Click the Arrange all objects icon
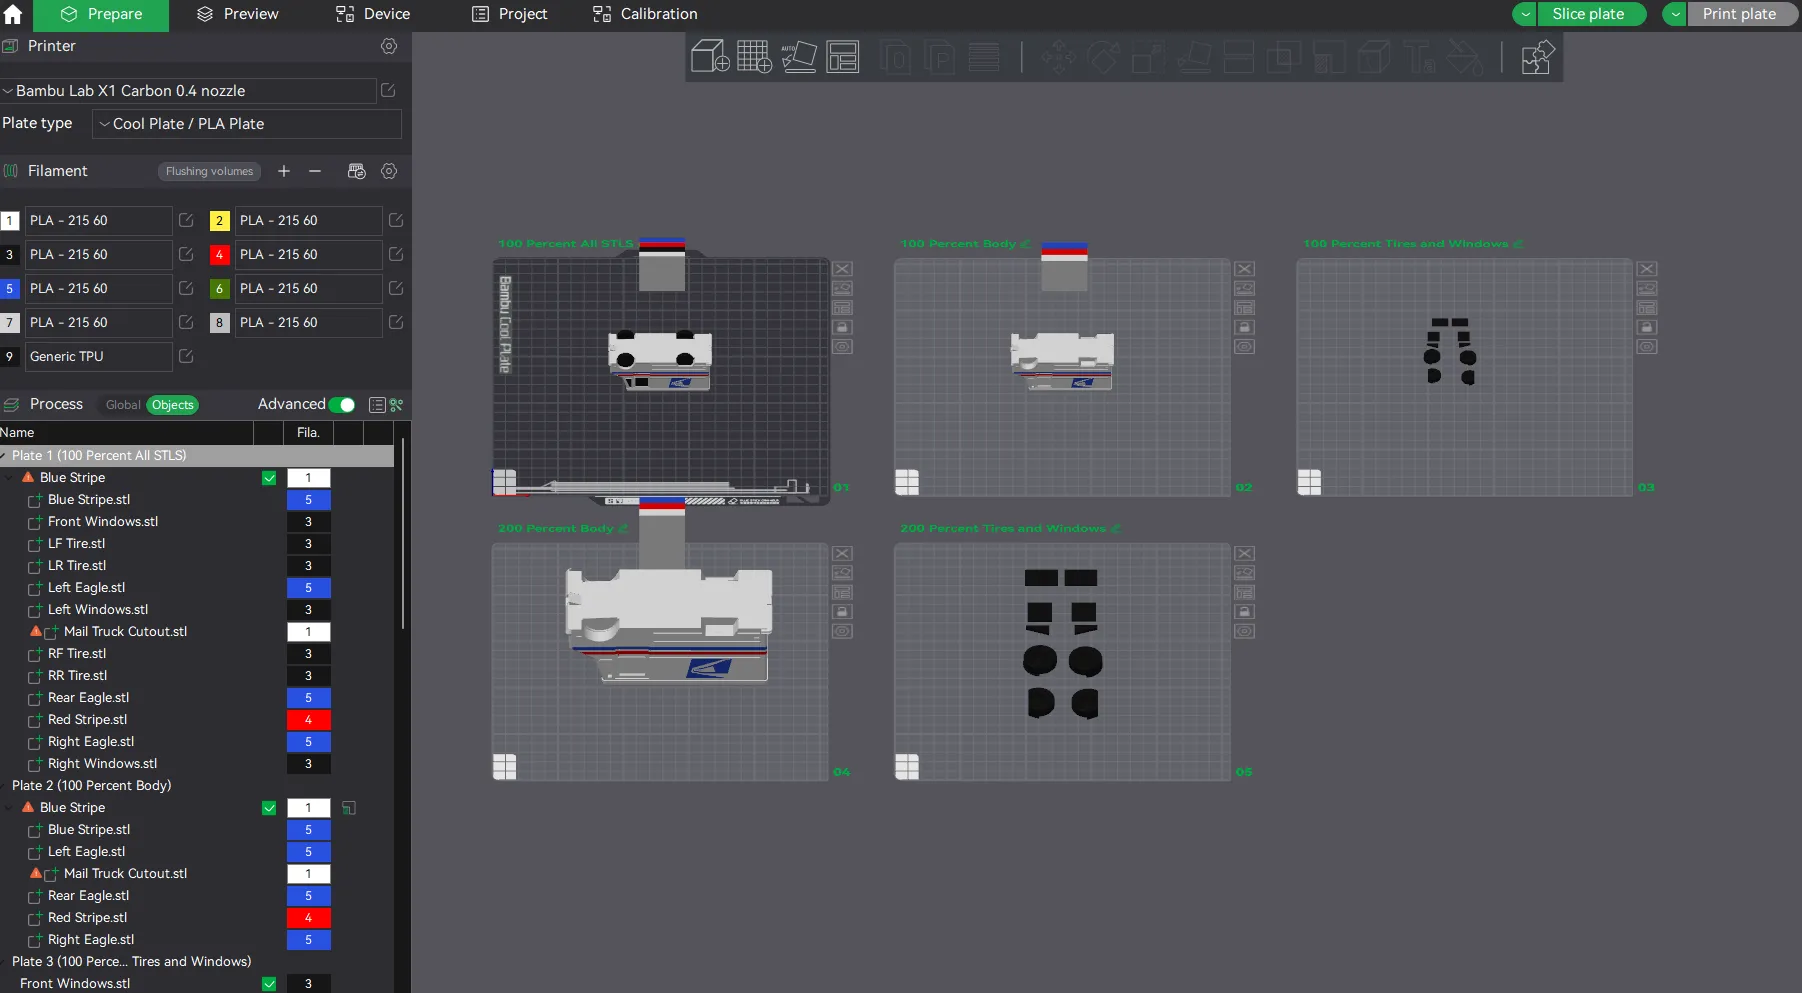Viewport: 1802px width, 993px height. 843,57
